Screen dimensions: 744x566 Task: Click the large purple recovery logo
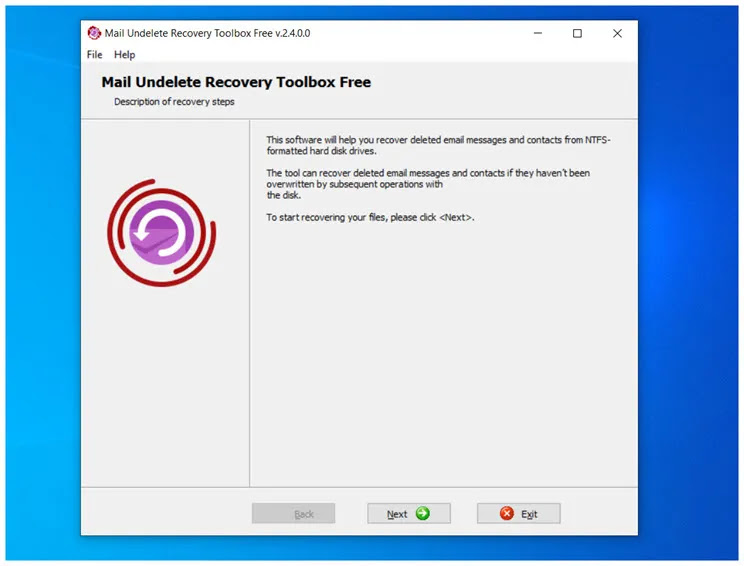click(161, 232)
